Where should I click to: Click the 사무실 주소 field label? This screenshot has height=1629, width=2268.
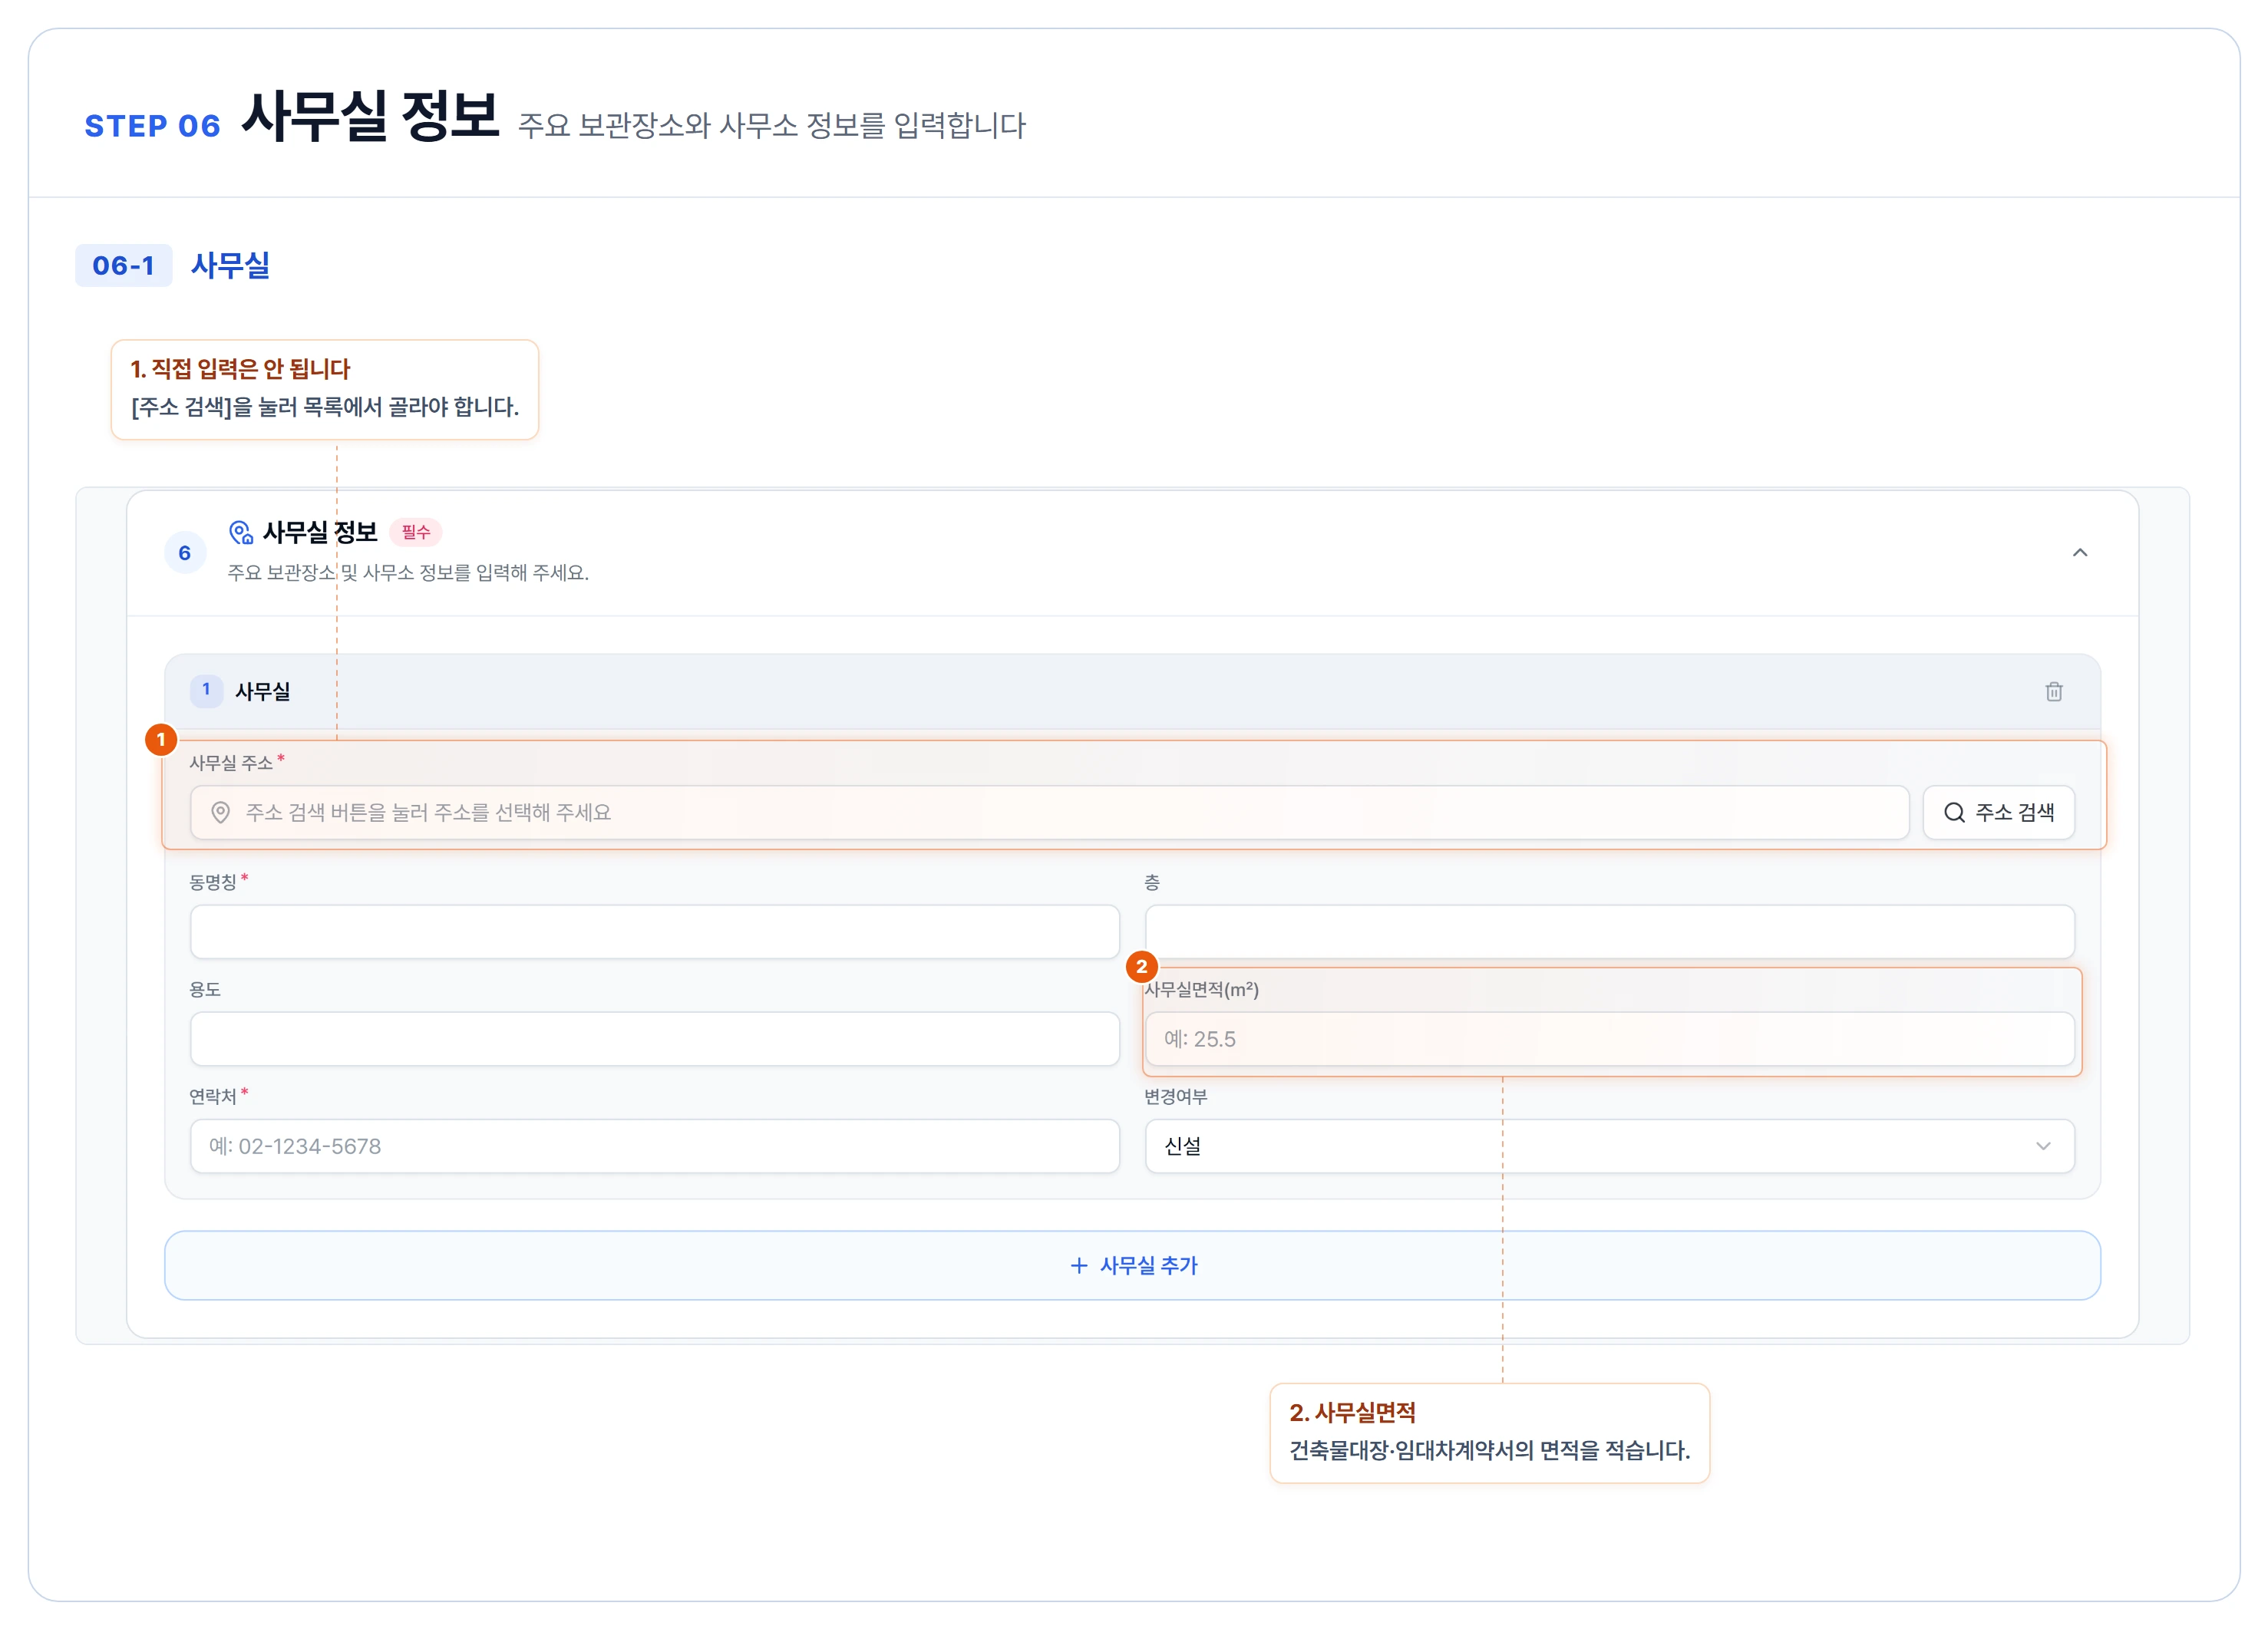(231, 763)
